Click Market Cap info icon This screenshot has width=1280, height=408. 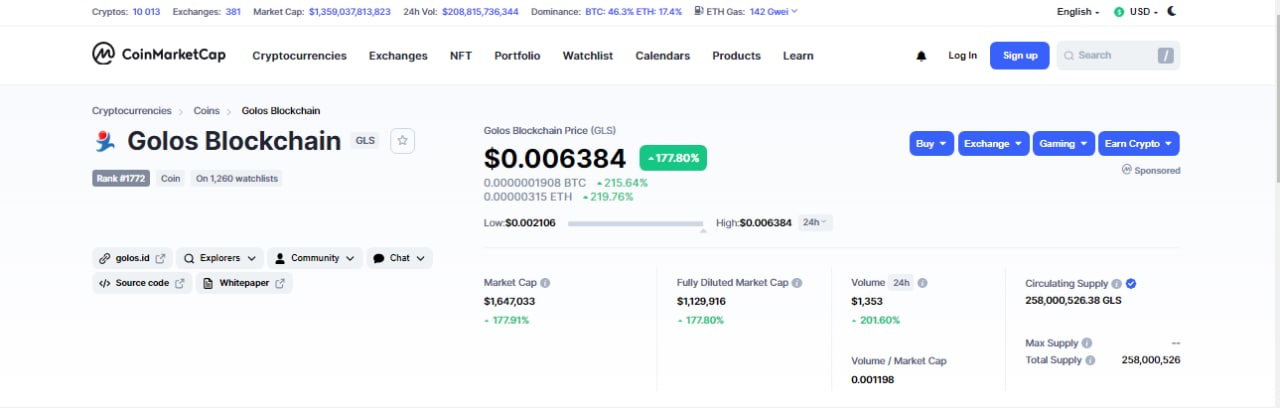545,283
